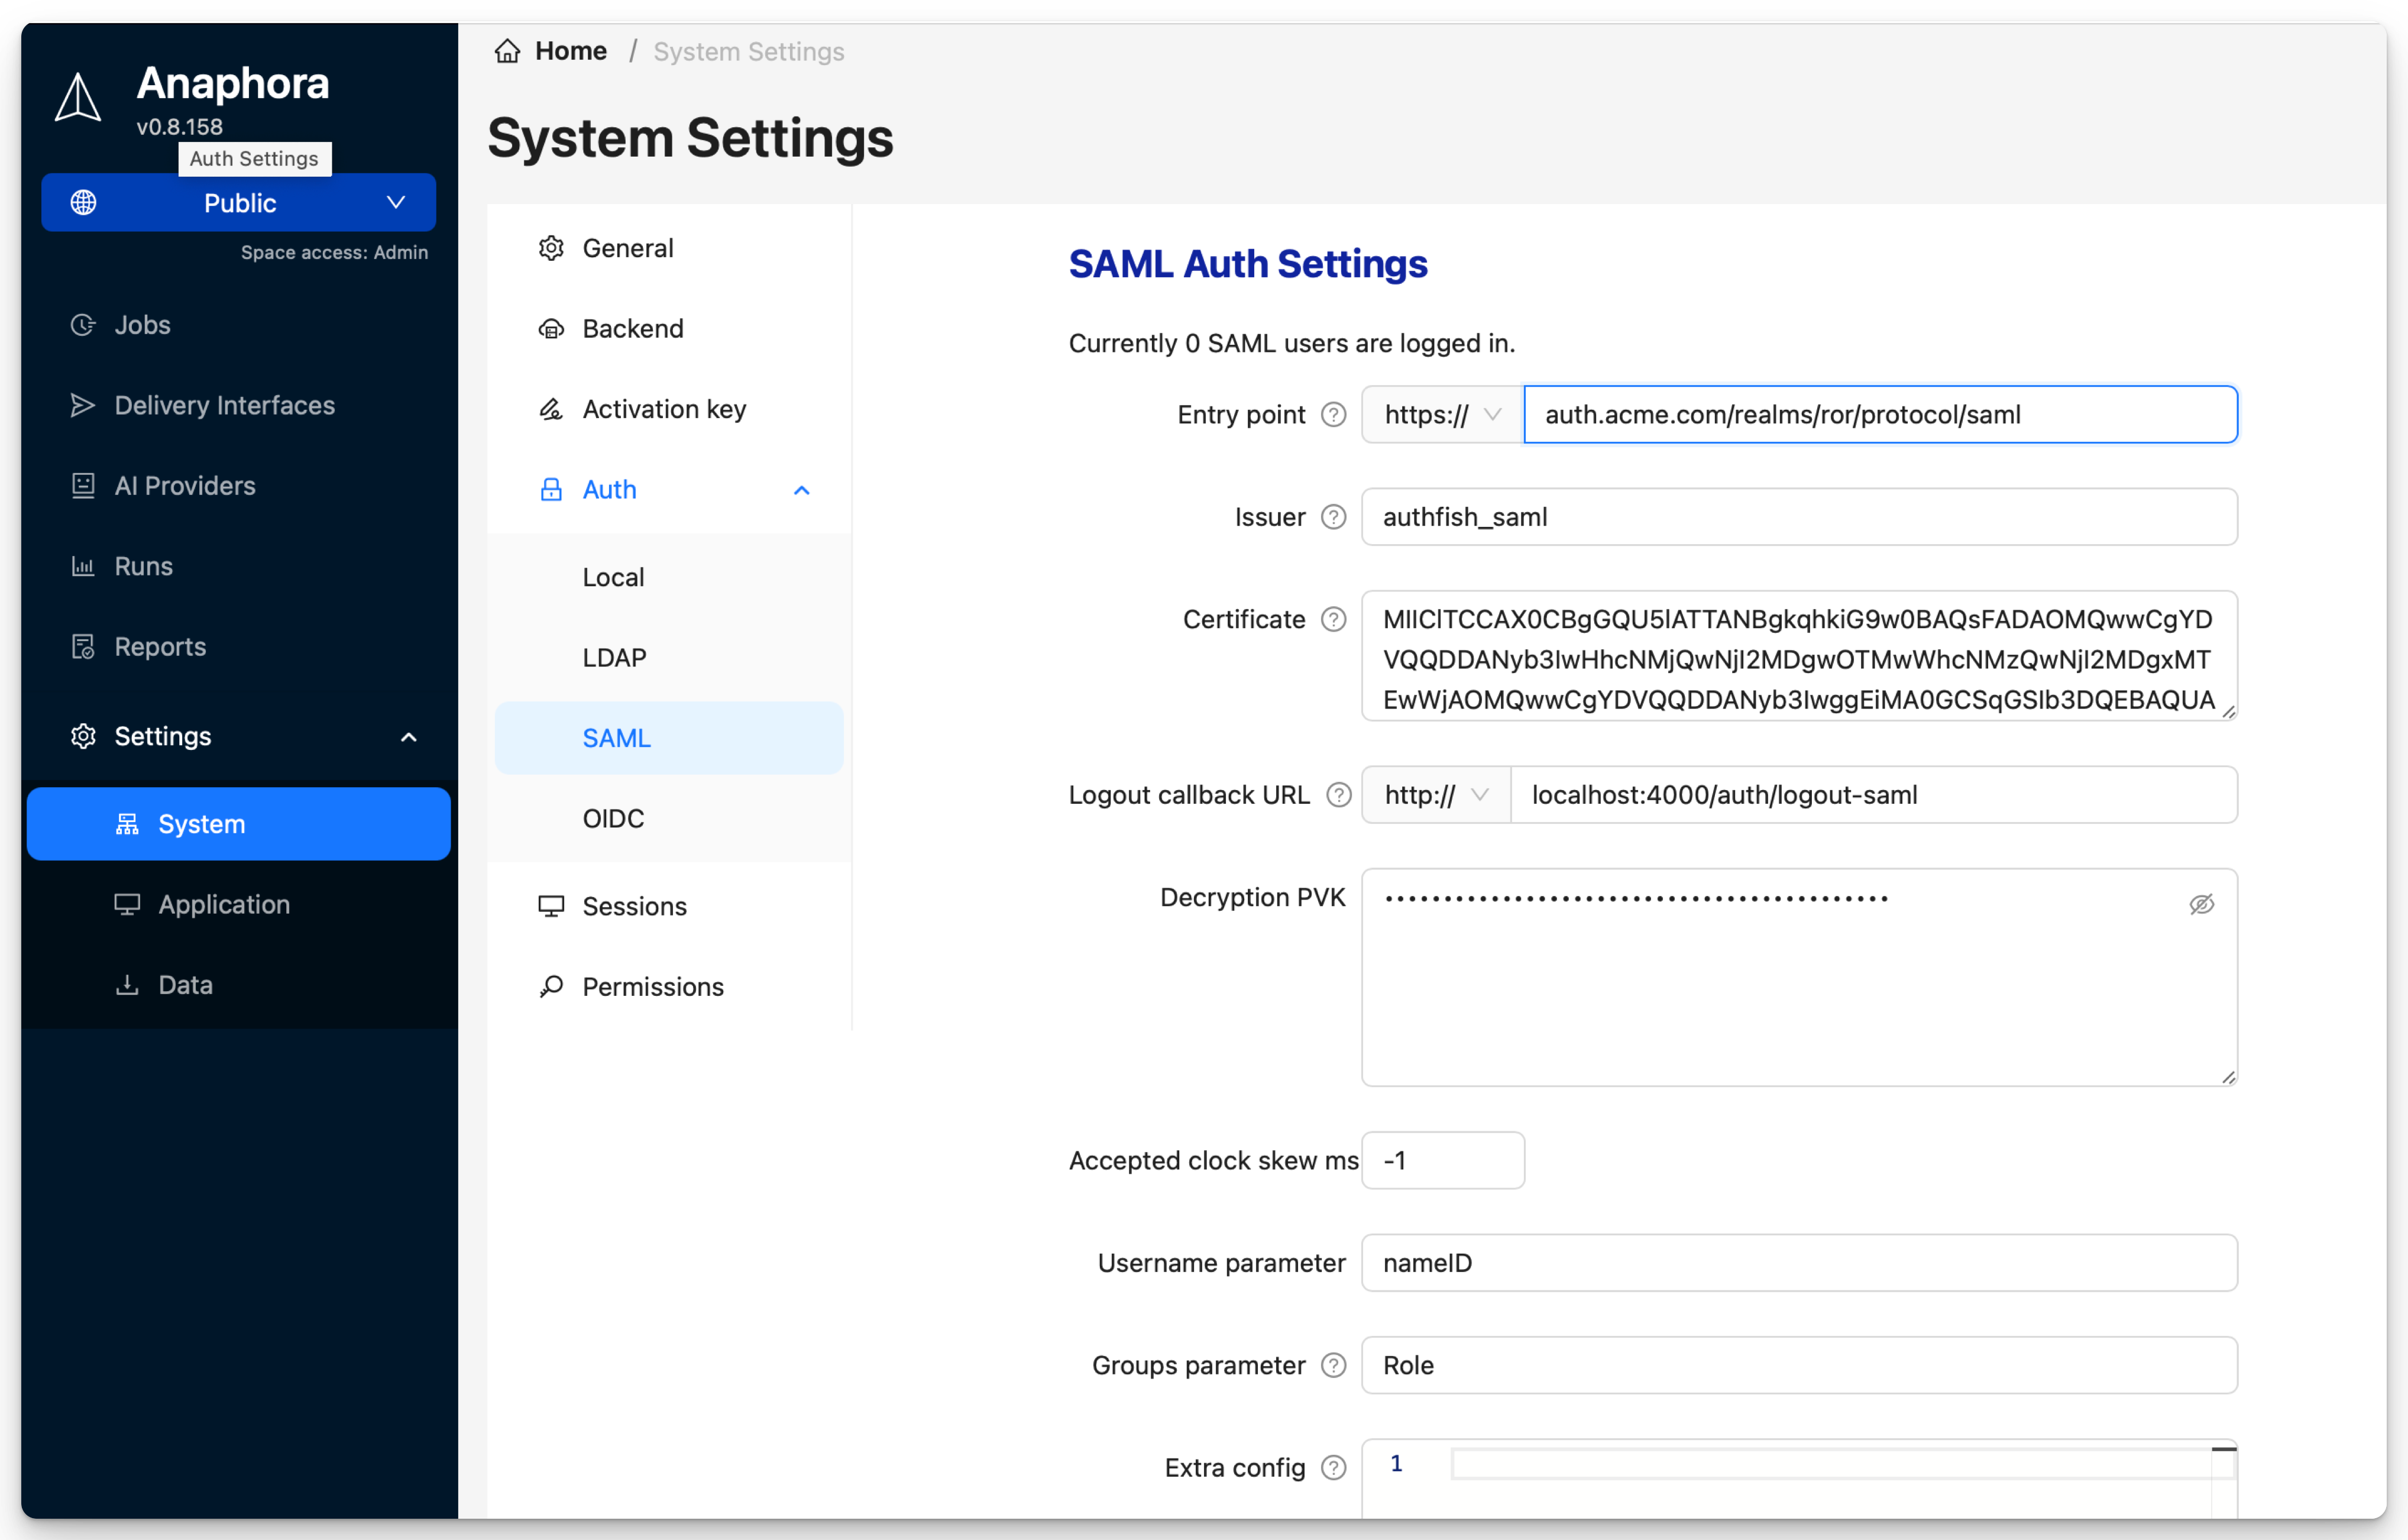Open the Permissions settings
Image resolution: width=2408 pixels, height=1540 pixels.
pyautogui.click(x=653, y=986)
